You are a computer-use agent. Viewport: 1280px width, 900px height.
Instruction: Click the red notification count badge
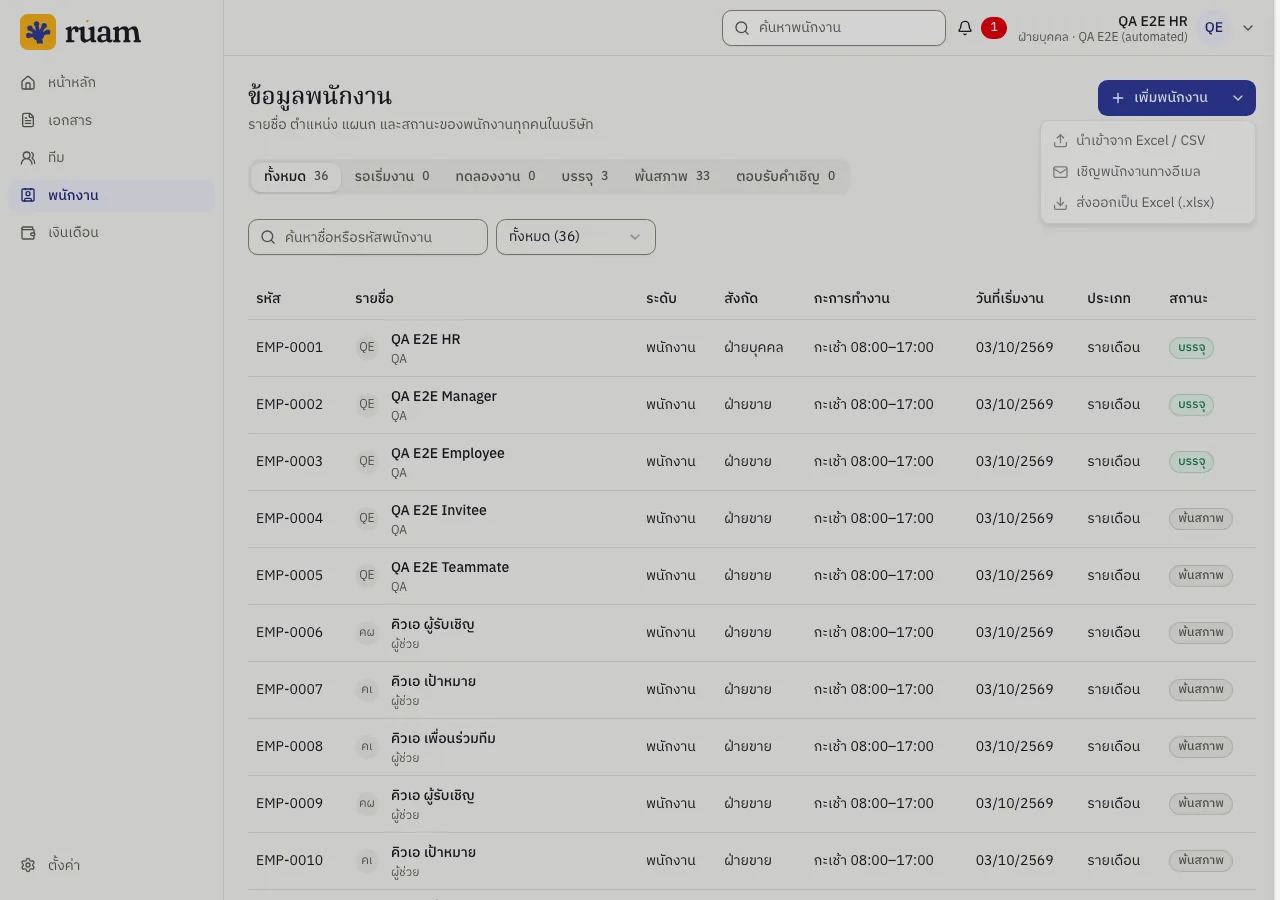(x=993, y=28)
